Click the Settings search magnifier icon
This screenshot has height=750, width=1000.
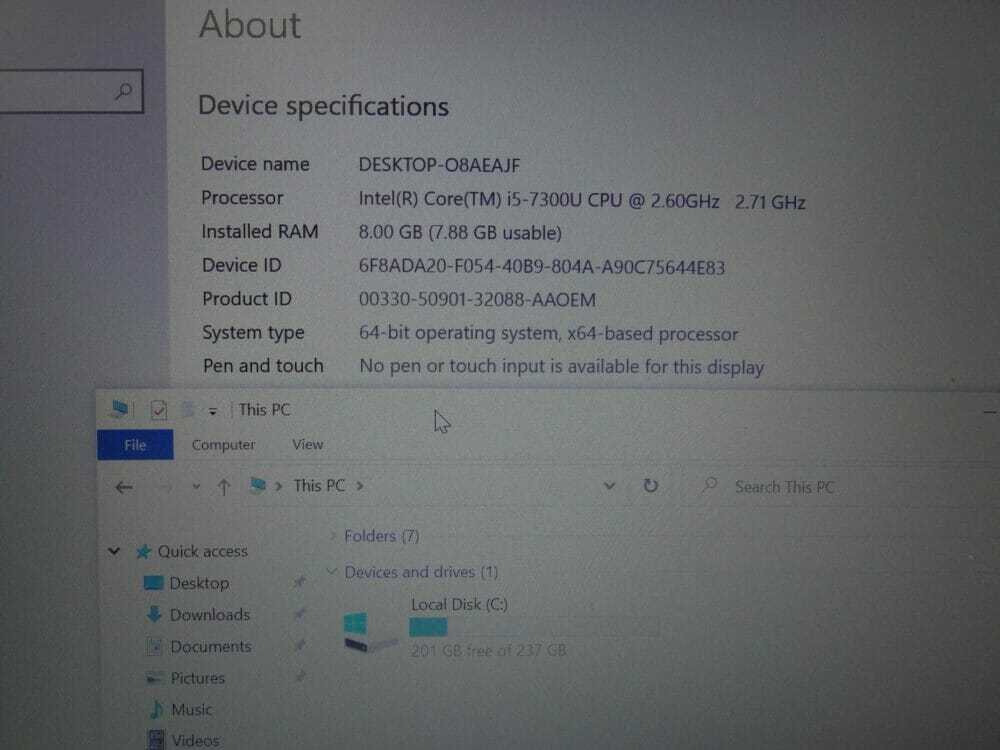coord(124,91)
